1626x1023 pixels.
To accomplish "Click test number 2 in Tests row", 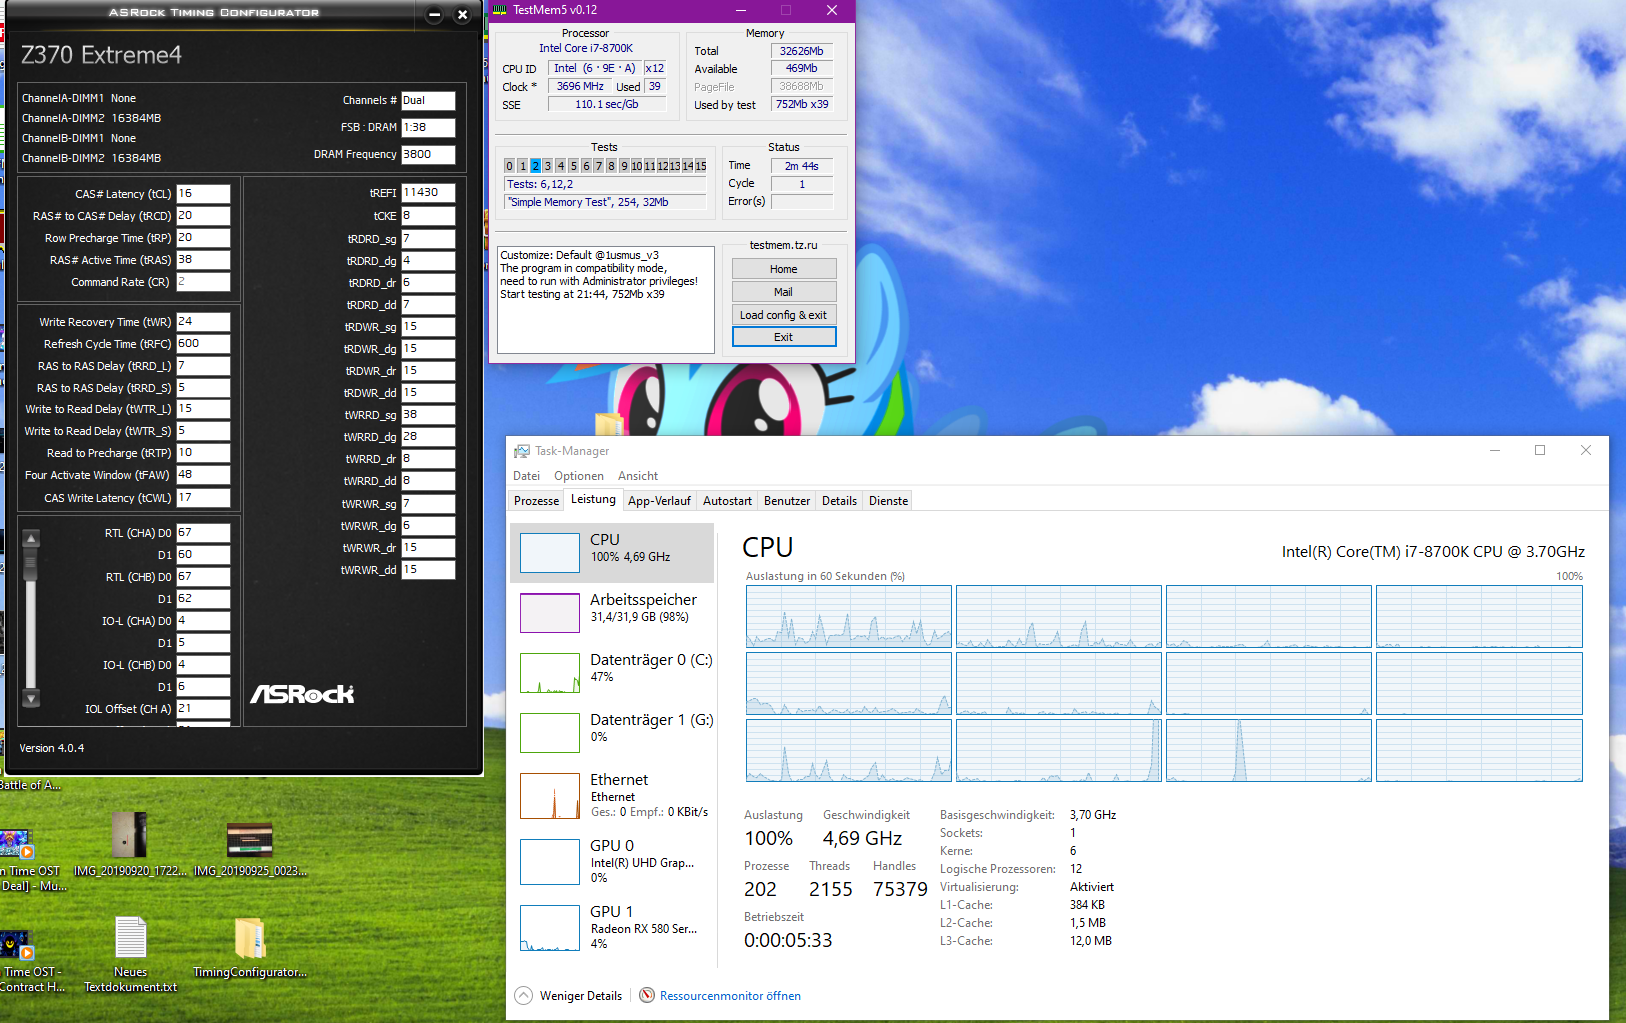I will coord(535,166).
